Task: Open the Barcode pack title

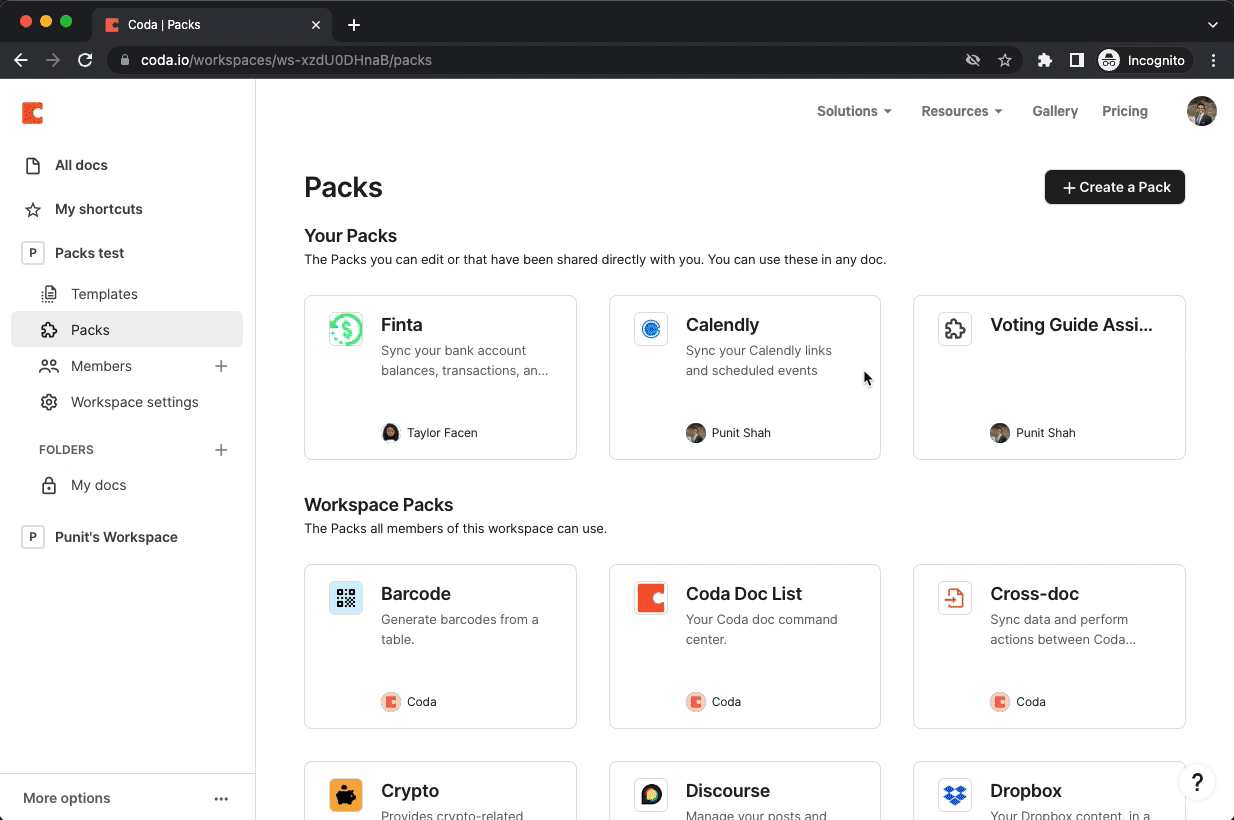Action: 416,594
